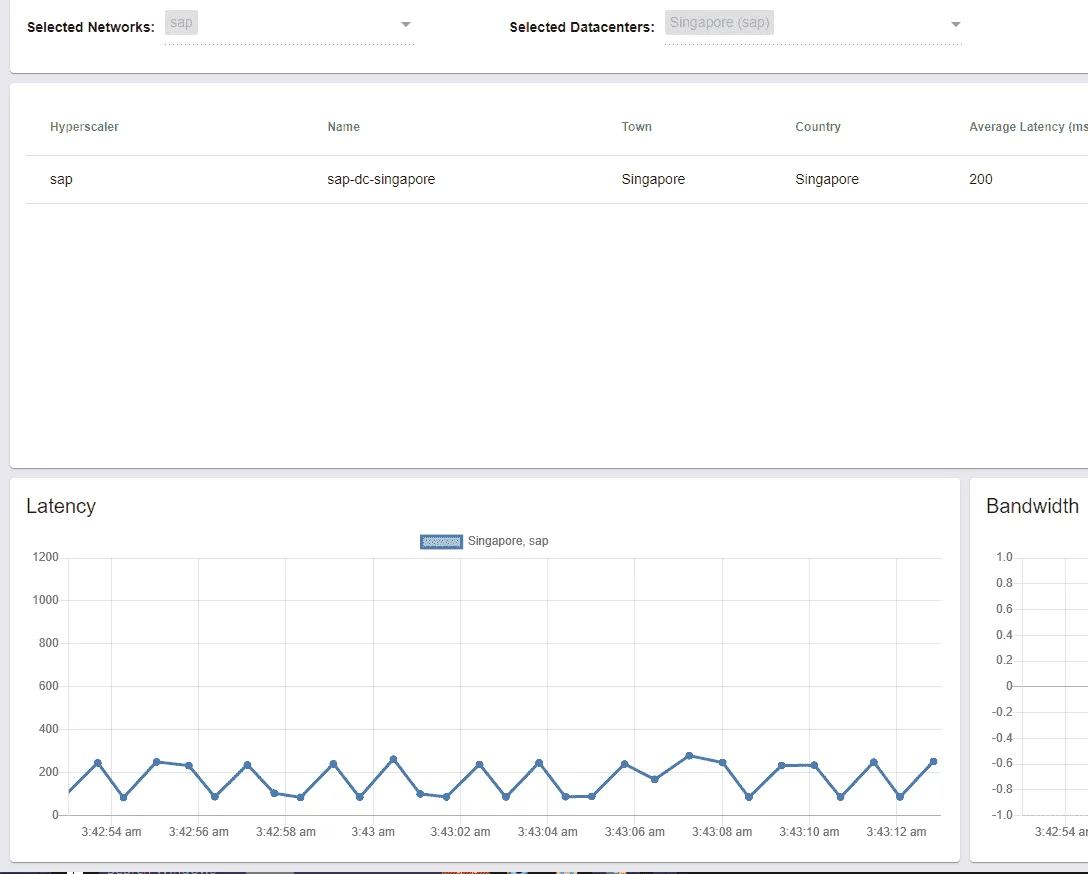The width and height of the screenshot is (1088, 874).
Task: Click the 3:43 am axis label
Action: (x=373, y=832)
